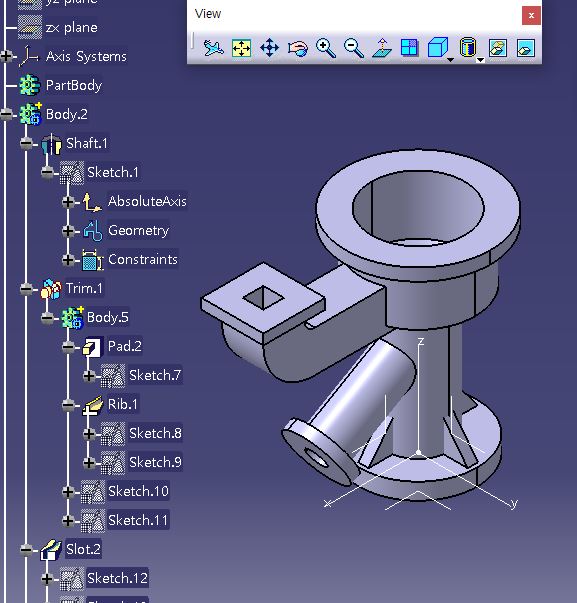Select the Slot.2 label

tap(83, 549)
